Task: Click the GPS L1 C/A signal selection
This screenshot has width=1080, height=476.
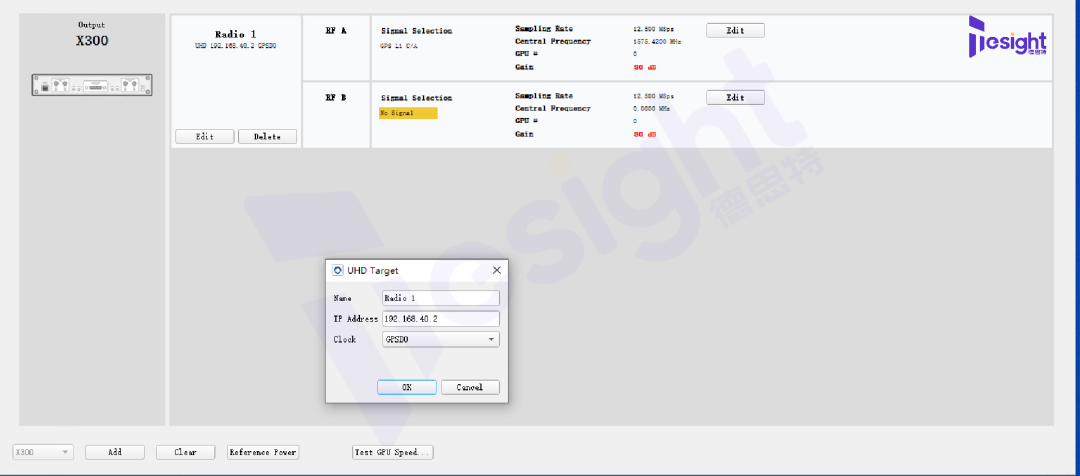Action: point(399,45)
